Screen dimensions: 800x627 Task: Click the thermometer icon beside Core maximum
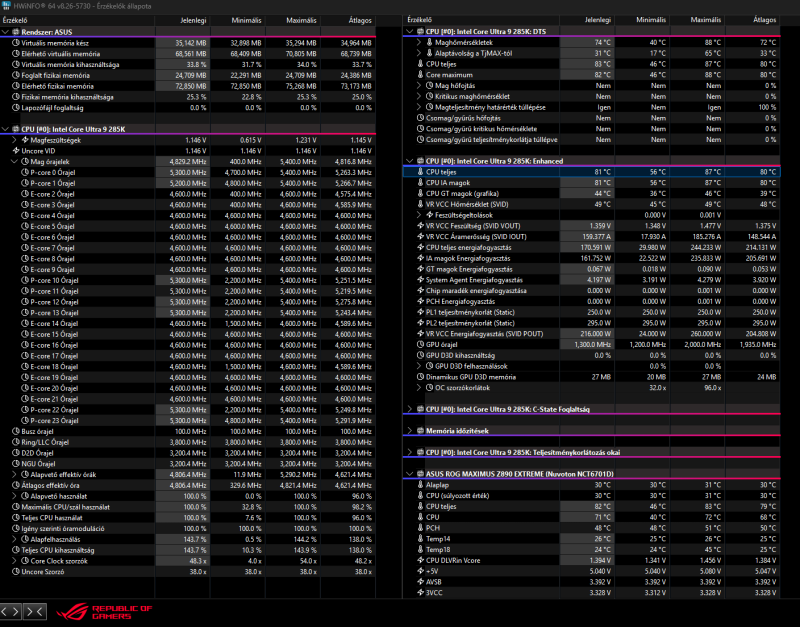point(420,74)
